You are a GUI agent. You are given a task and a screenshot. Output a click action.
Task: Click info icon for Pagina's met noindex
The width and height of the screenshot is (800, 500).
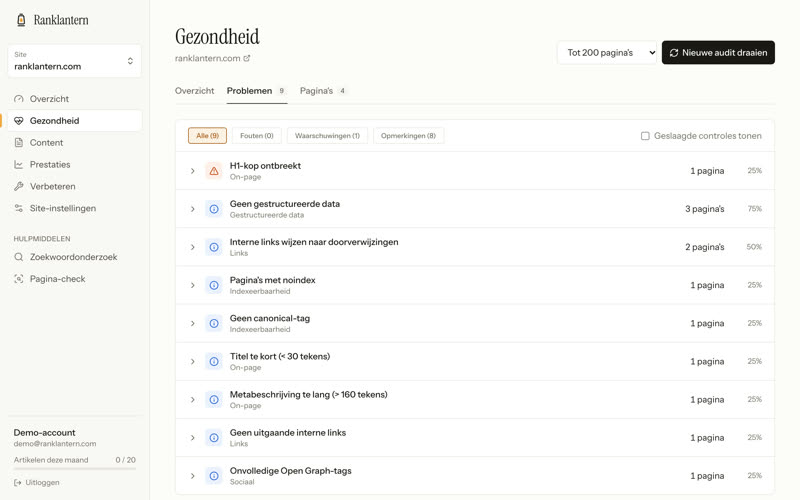point(214,285)
